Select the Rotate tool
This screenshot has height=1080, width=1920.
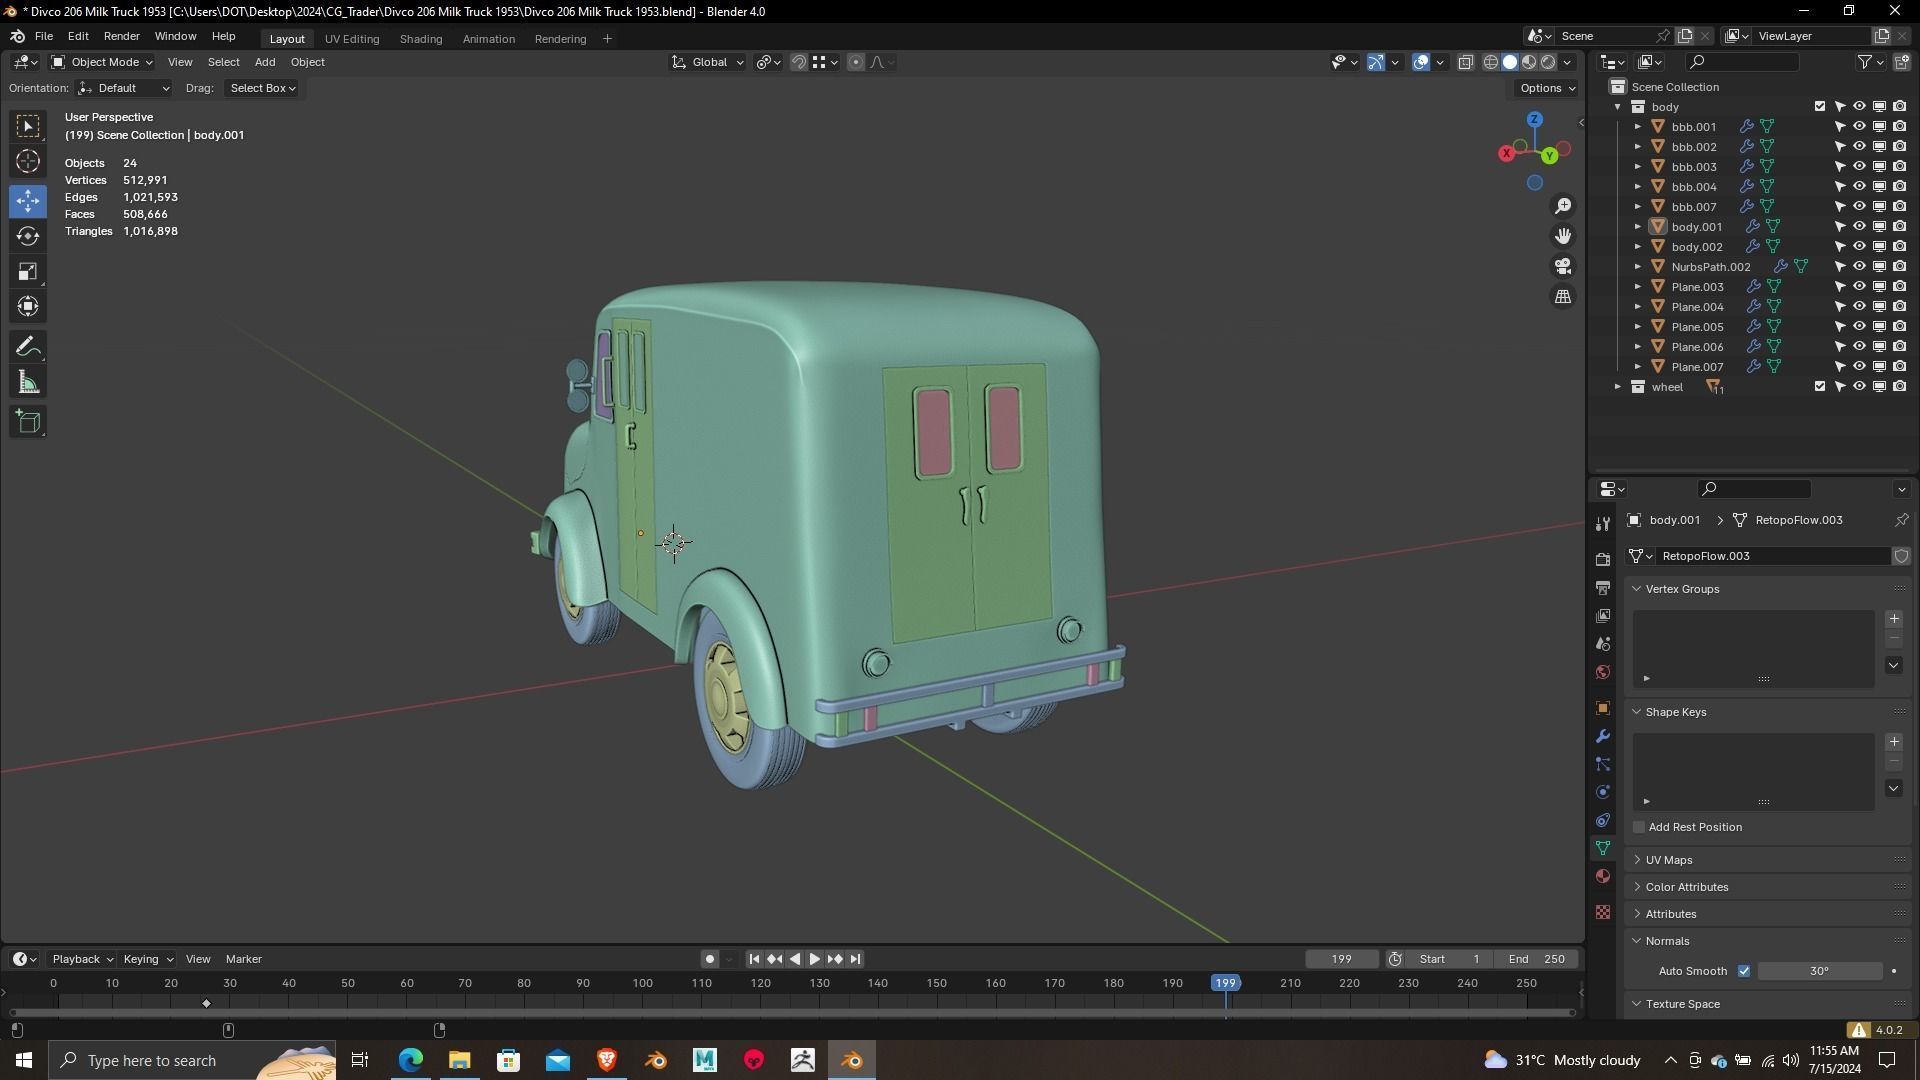click(28, 236)
